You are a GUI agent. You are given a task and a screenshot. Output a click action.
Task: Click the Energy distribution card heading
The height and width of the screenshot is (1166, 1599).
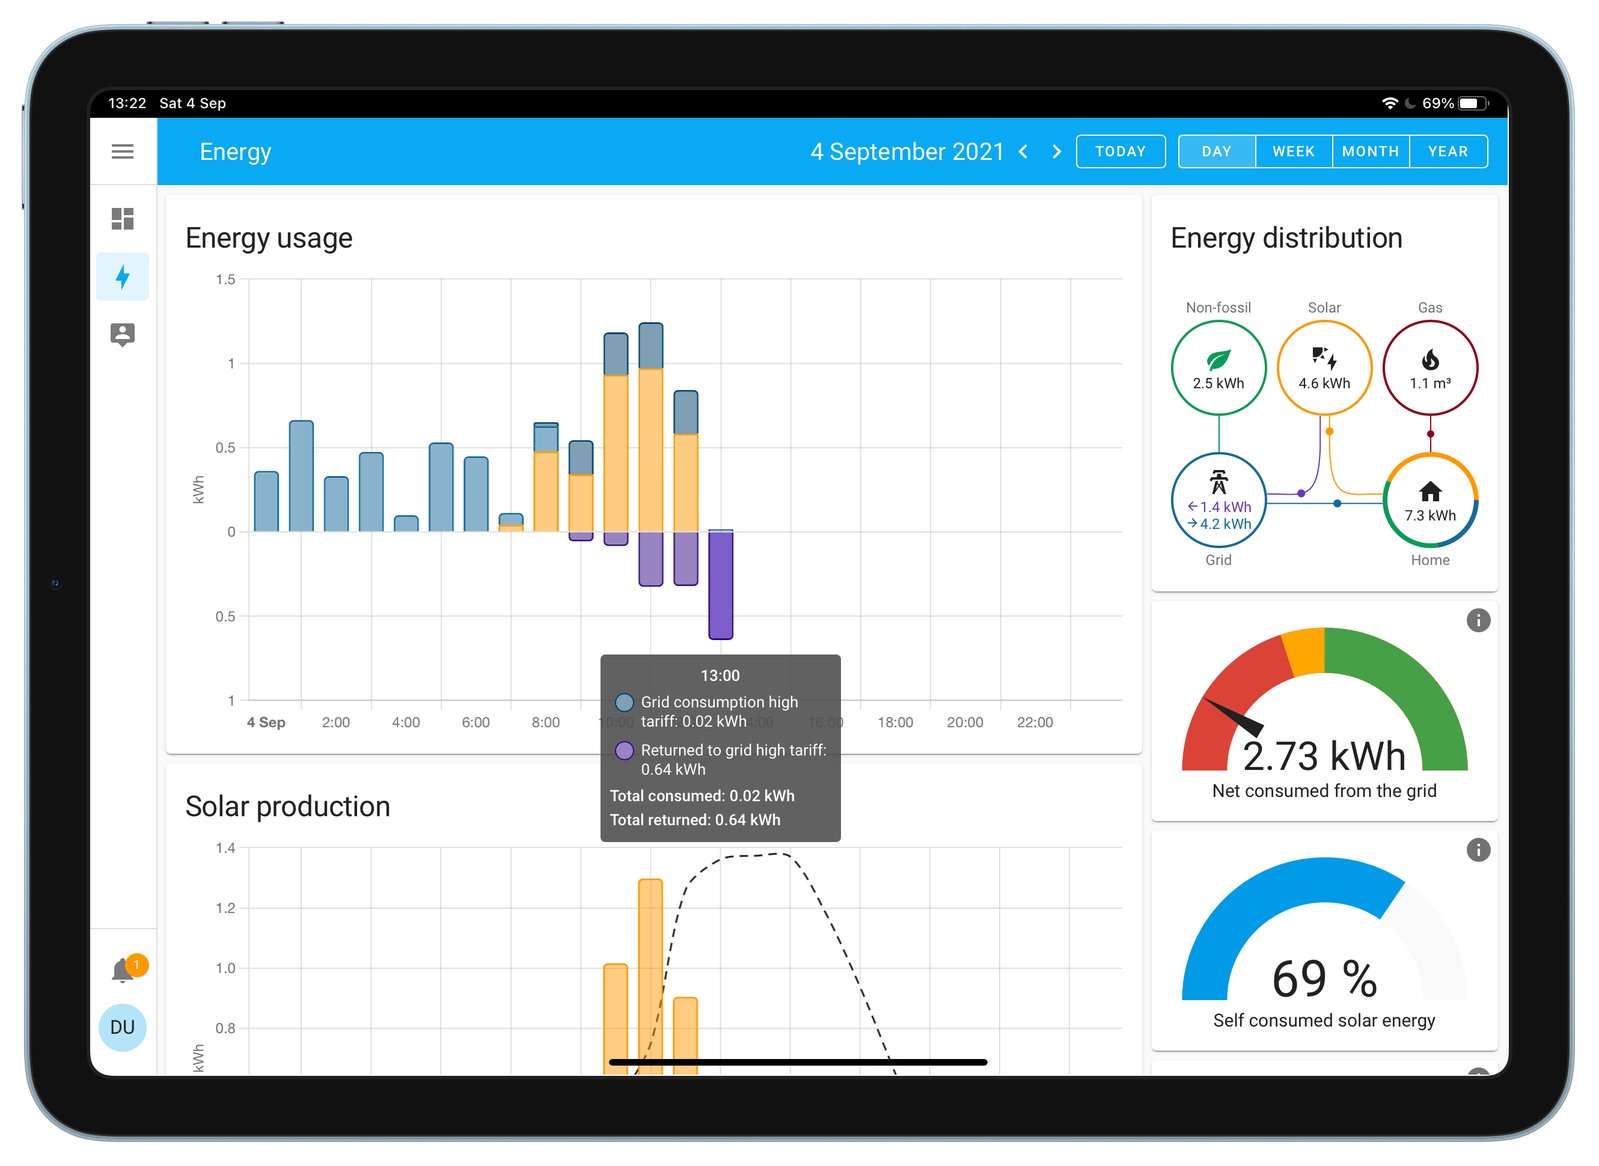1286,238
